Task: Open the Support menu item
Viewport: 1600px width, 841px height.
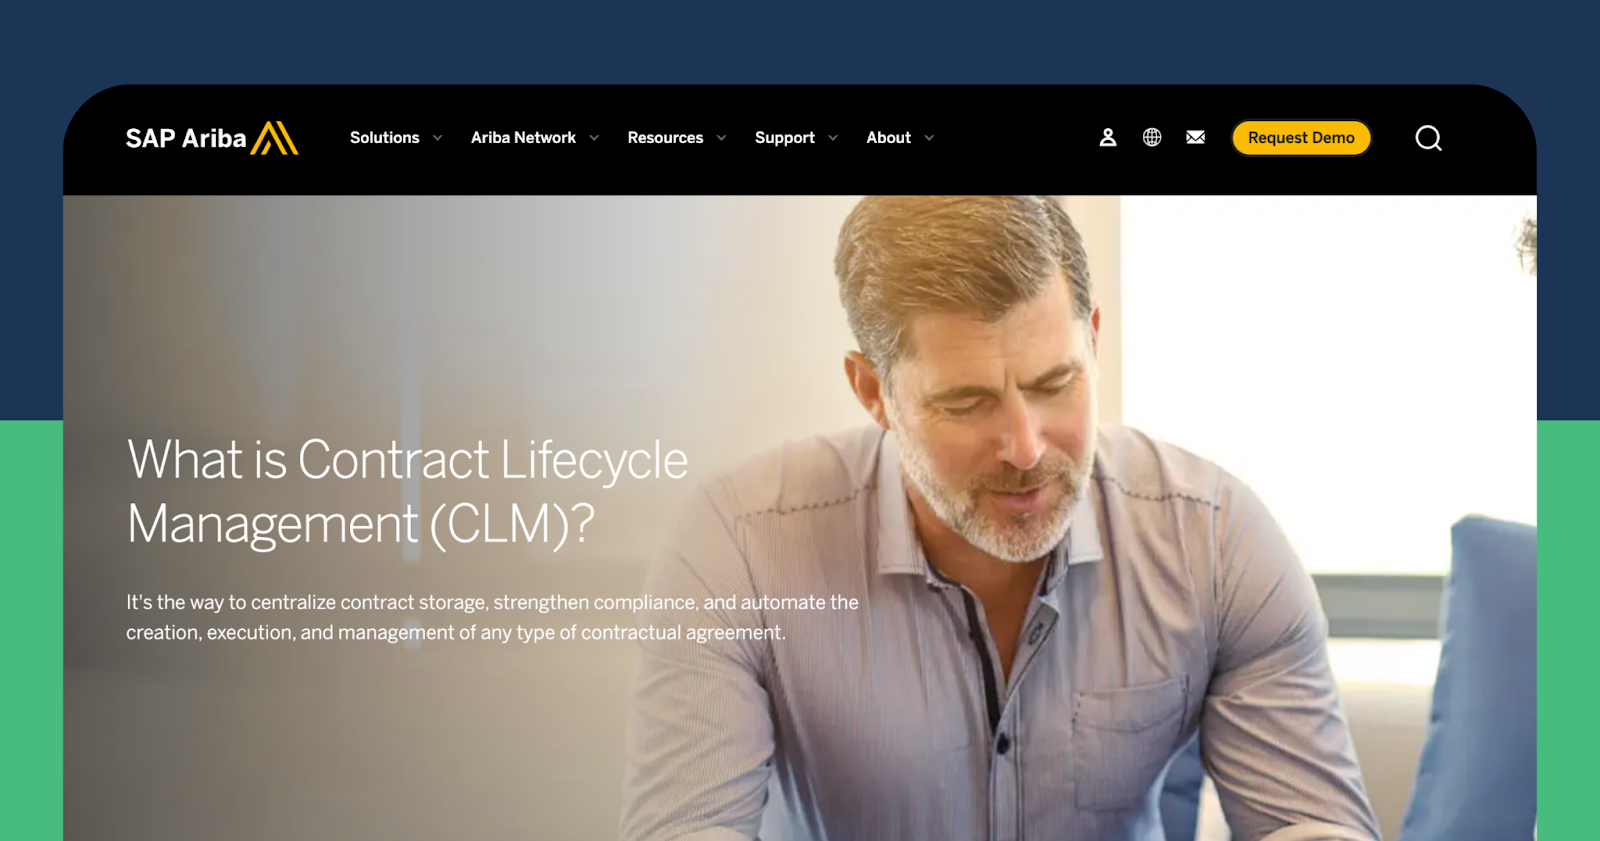Action: click(785, 138)
